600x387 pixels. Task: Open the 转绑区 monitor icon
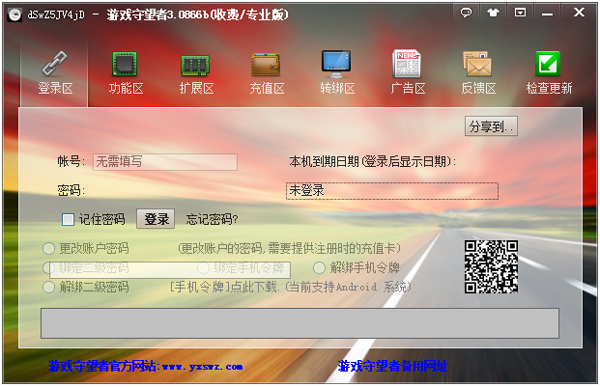point(336,64)
